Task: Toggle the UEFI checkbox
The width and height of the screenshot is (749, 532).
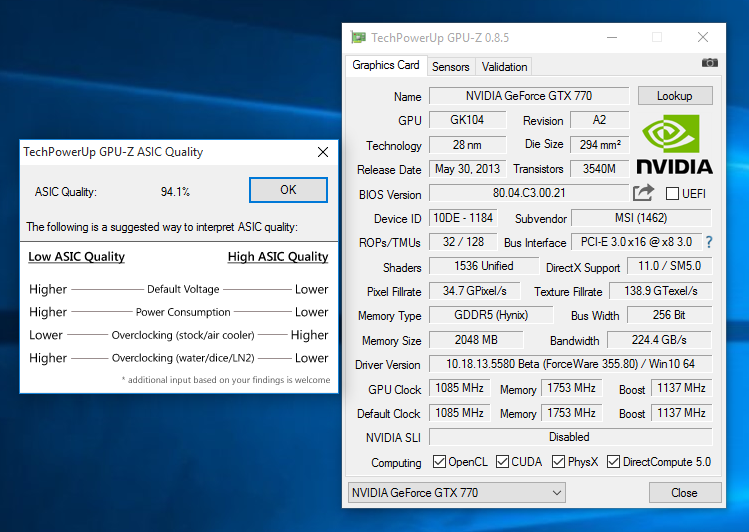Action: click(672, 193)
